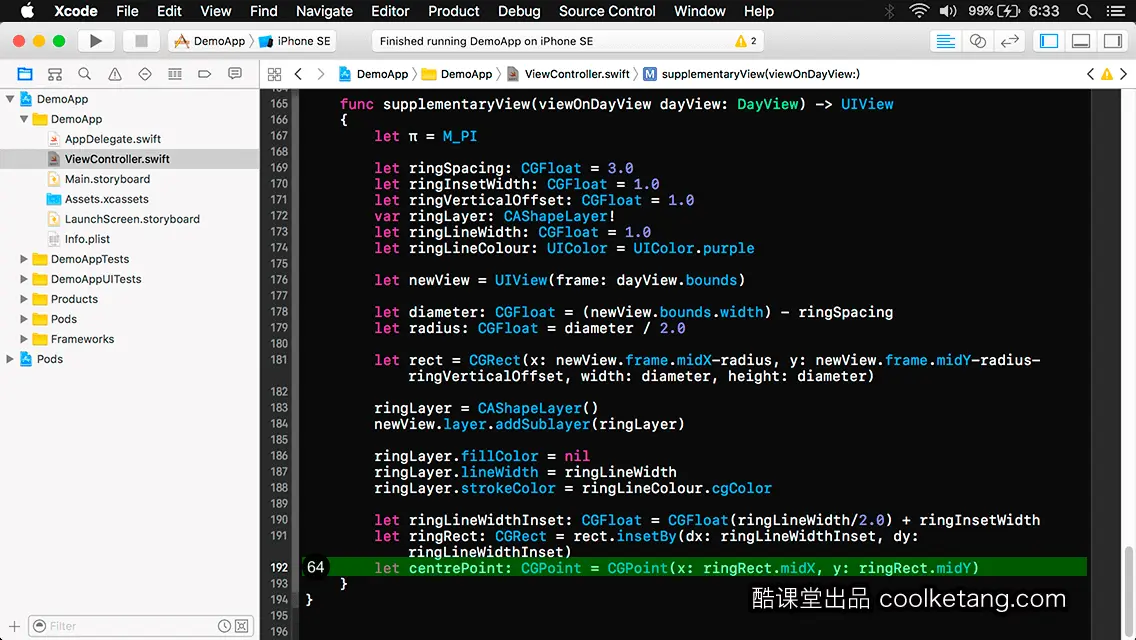The image size is (1136, 640).
Task: Click the editor vertical scrollbar
Action: pos(1128,591)
